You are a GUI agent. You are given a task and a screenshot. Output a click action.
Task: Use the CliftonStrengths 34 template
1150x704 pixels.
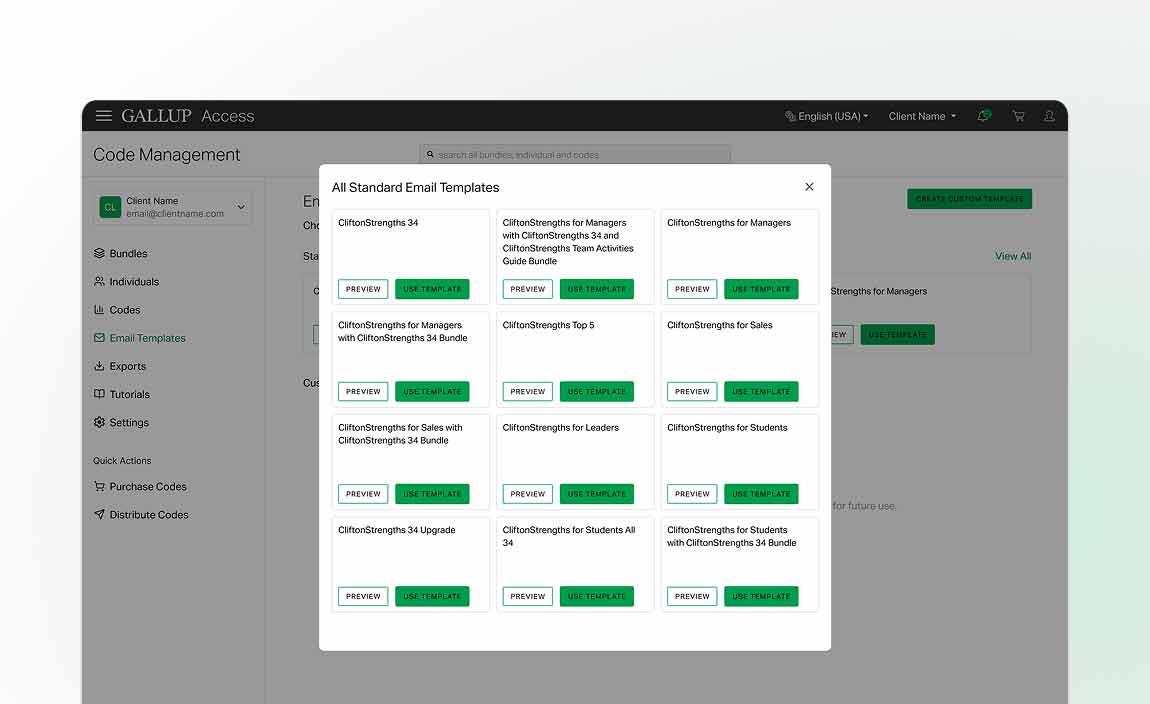point(432,289)
